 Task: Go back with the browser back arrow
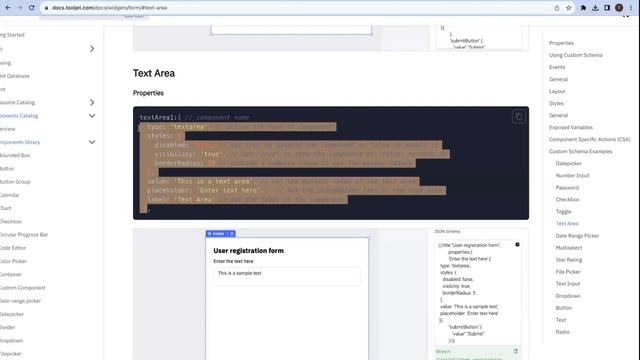coord(8,8)
